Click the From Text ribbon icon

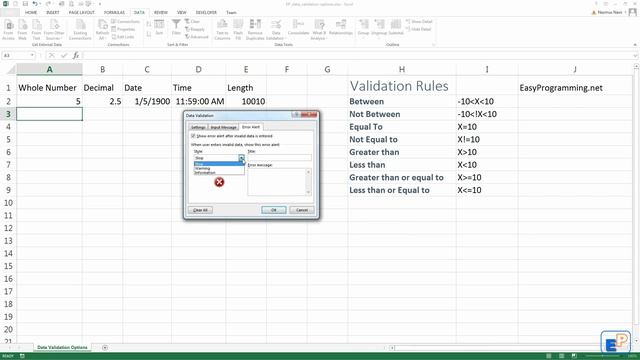point(36,29)
